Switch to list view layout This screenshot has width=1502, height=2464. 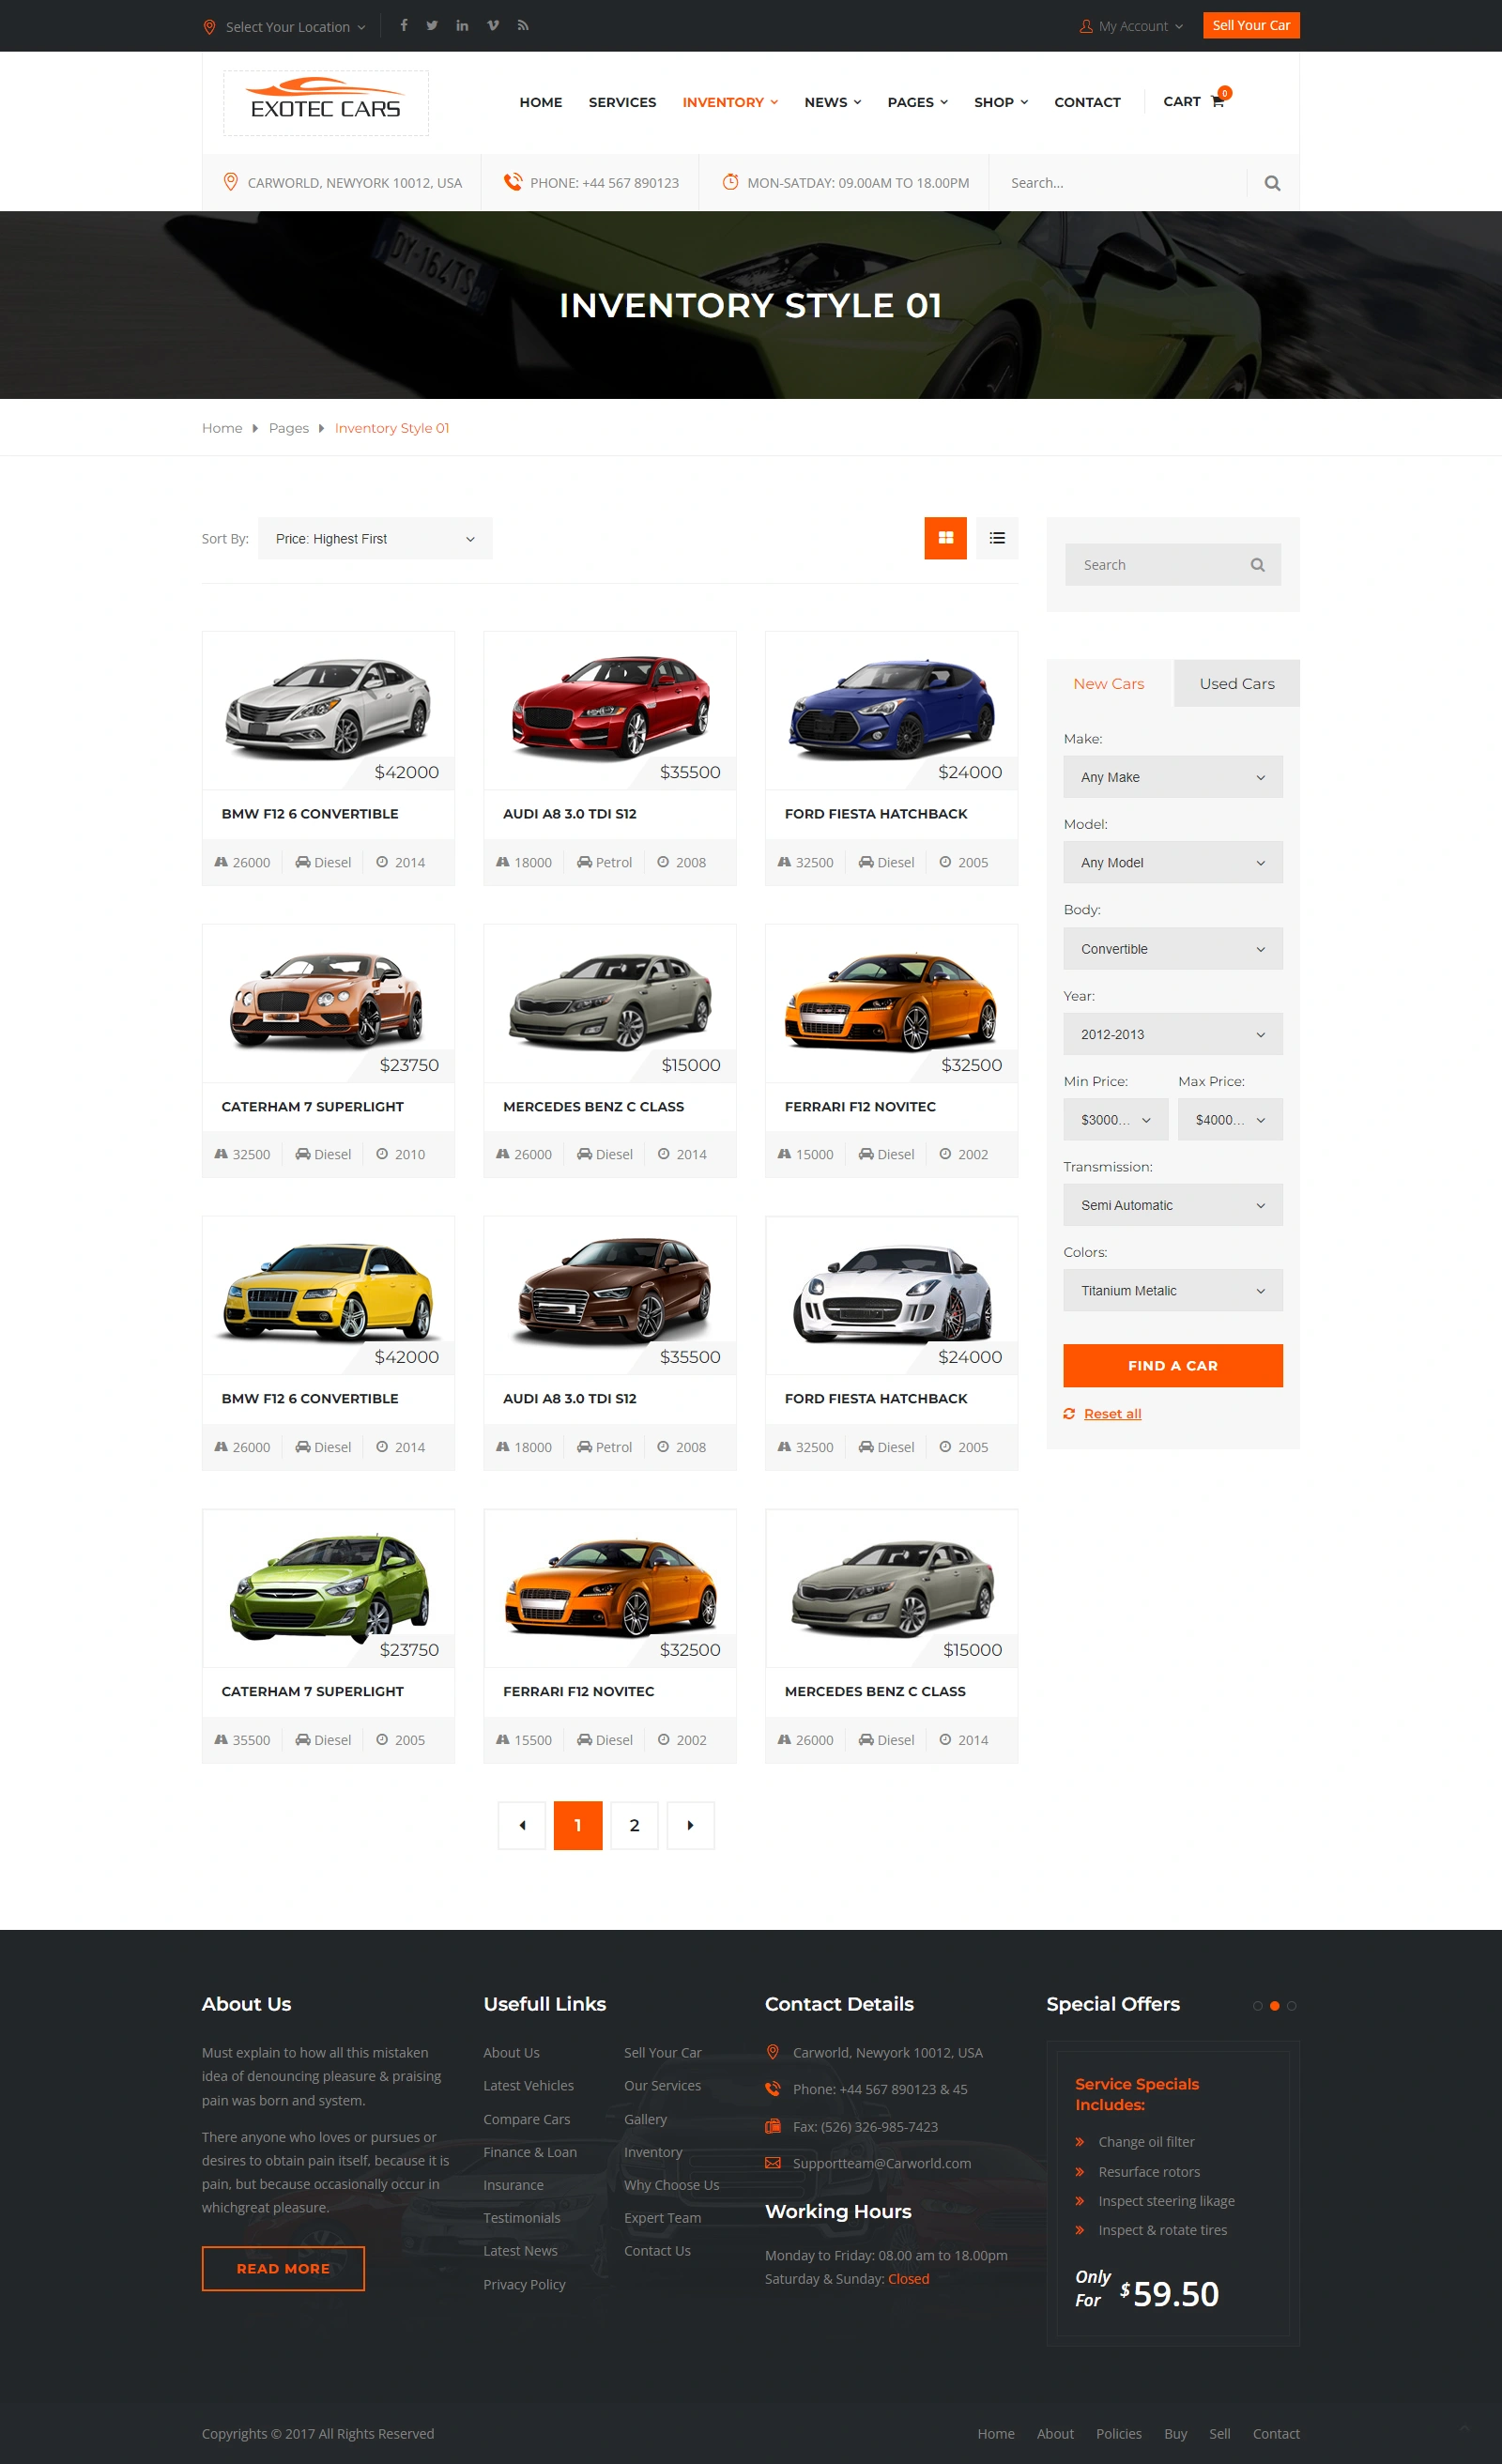click(x=996, y=538)
